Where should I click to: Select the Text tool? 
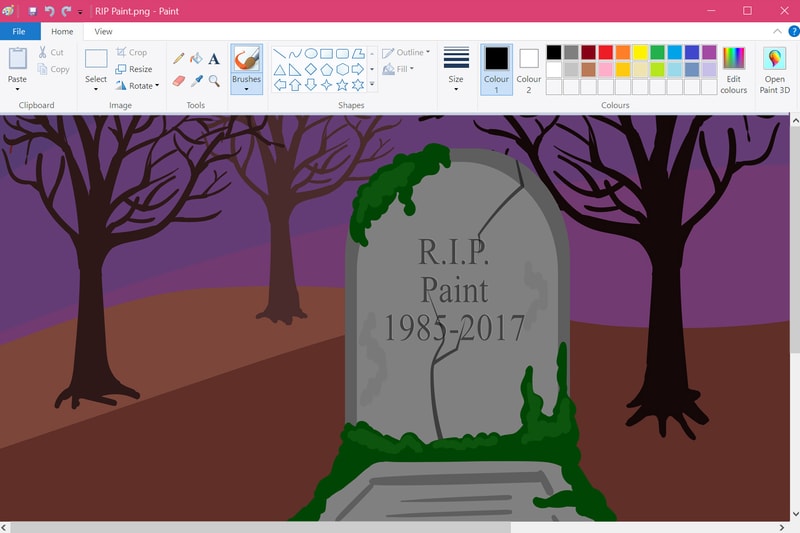[x=214, y=58]
